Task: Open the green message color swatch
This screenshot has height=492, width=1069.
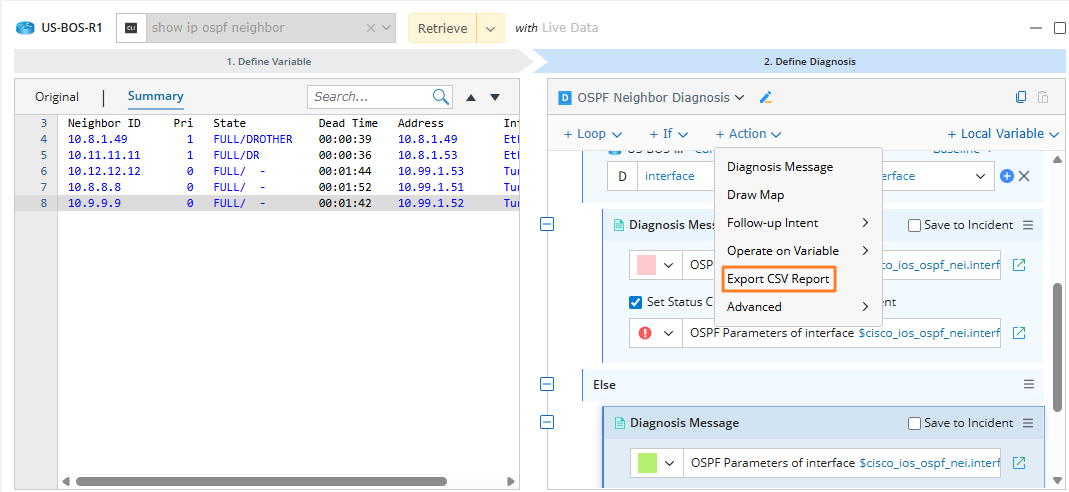Action: [x=647, y=463]
